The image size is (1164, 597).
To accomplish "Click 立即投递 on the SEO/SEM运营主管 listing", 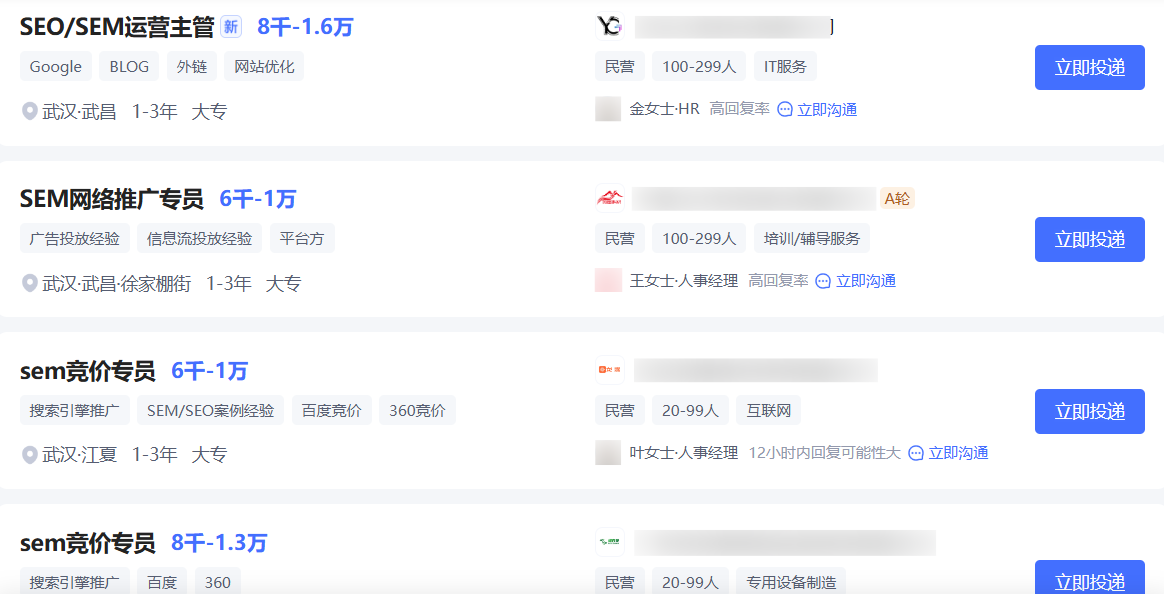I will (x=1089, y=67).
